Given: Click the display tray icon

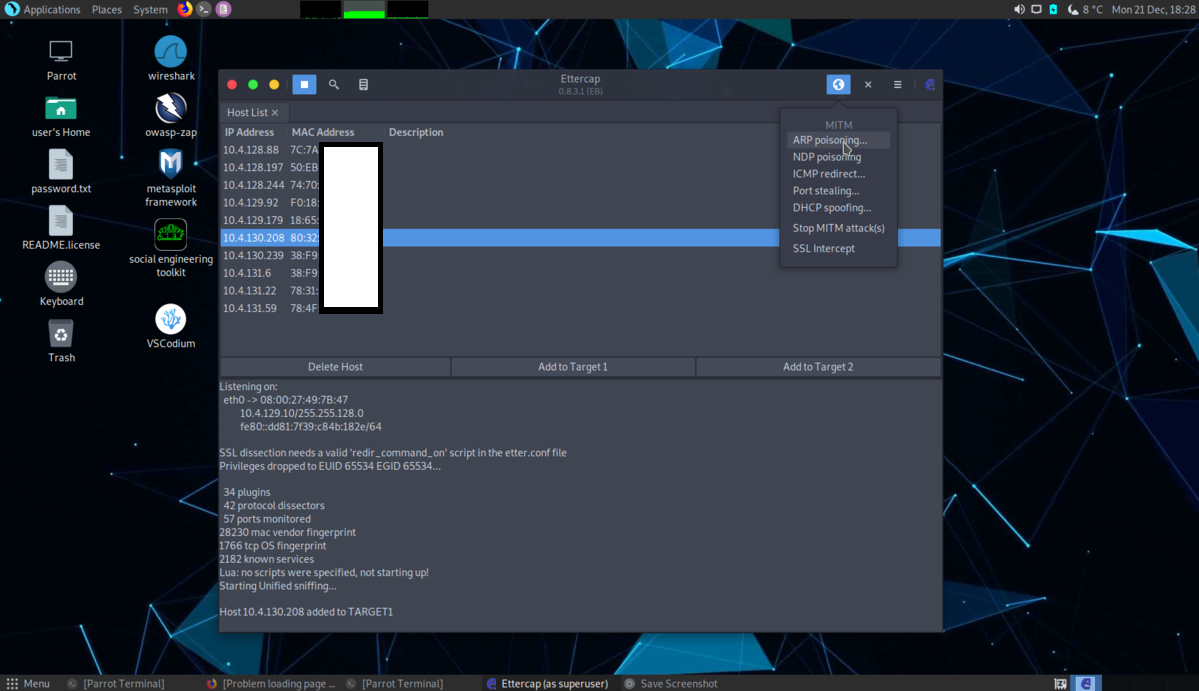Looking at the screenshot, I should pyautogui.click(x=1036, y=9).
